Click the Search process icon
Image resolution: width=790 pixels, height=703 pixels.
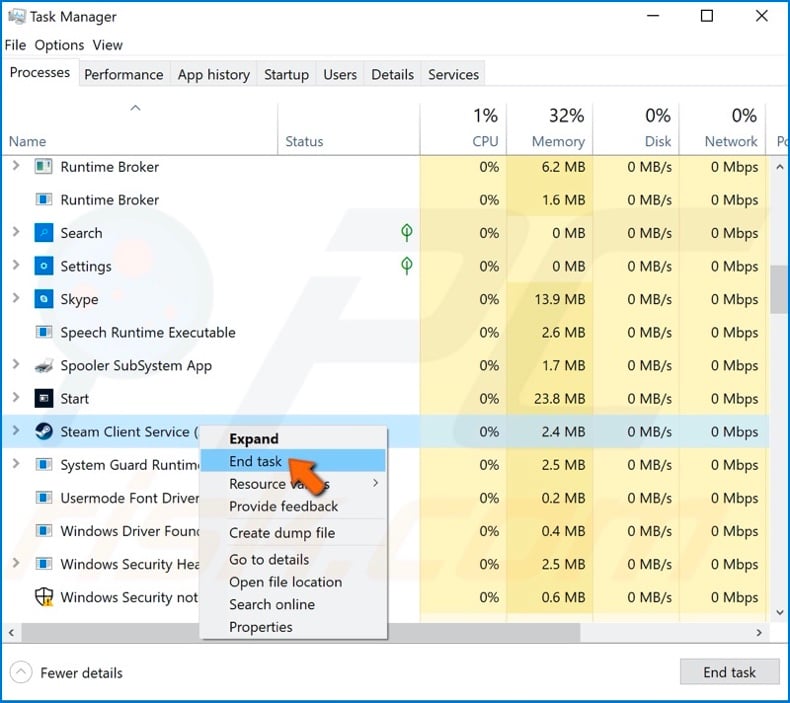click(x=44, y=233)
